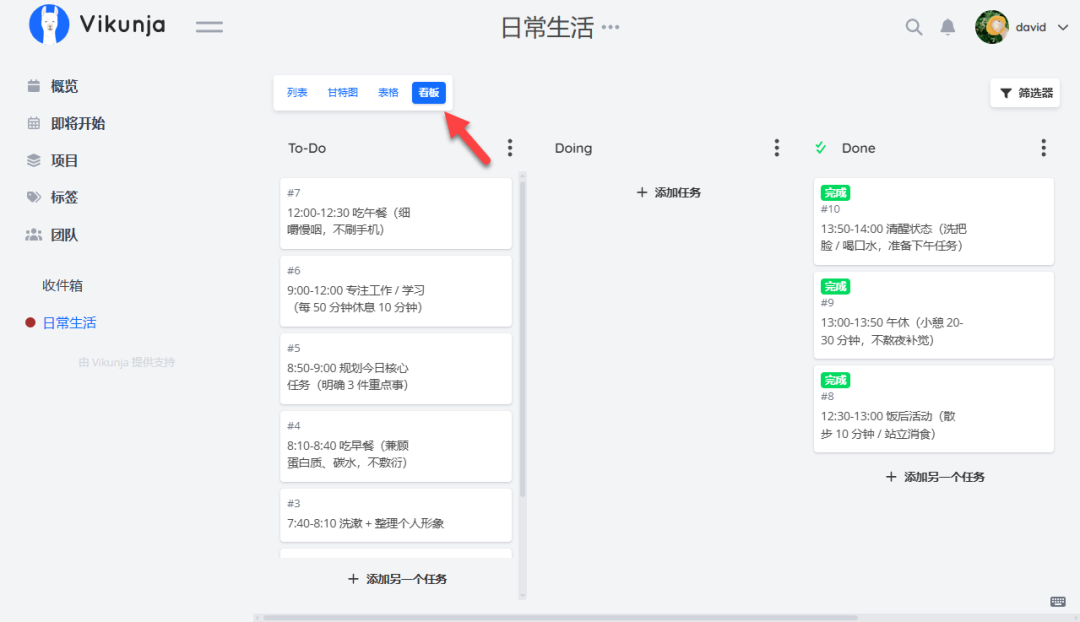Open To-Do column kebab menu

(x=510, y=148)
